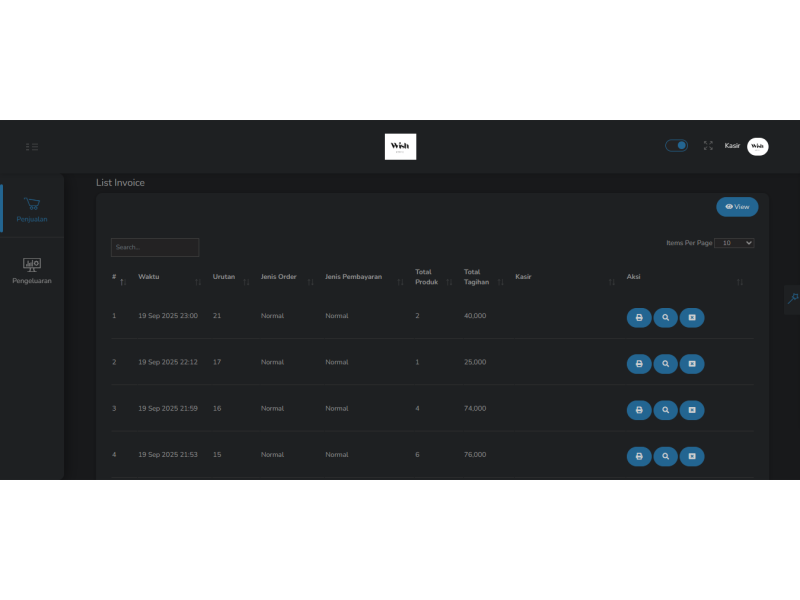Open the Items Per Page dropdown
The image size is (800, 600).
(x=735, y=243)
